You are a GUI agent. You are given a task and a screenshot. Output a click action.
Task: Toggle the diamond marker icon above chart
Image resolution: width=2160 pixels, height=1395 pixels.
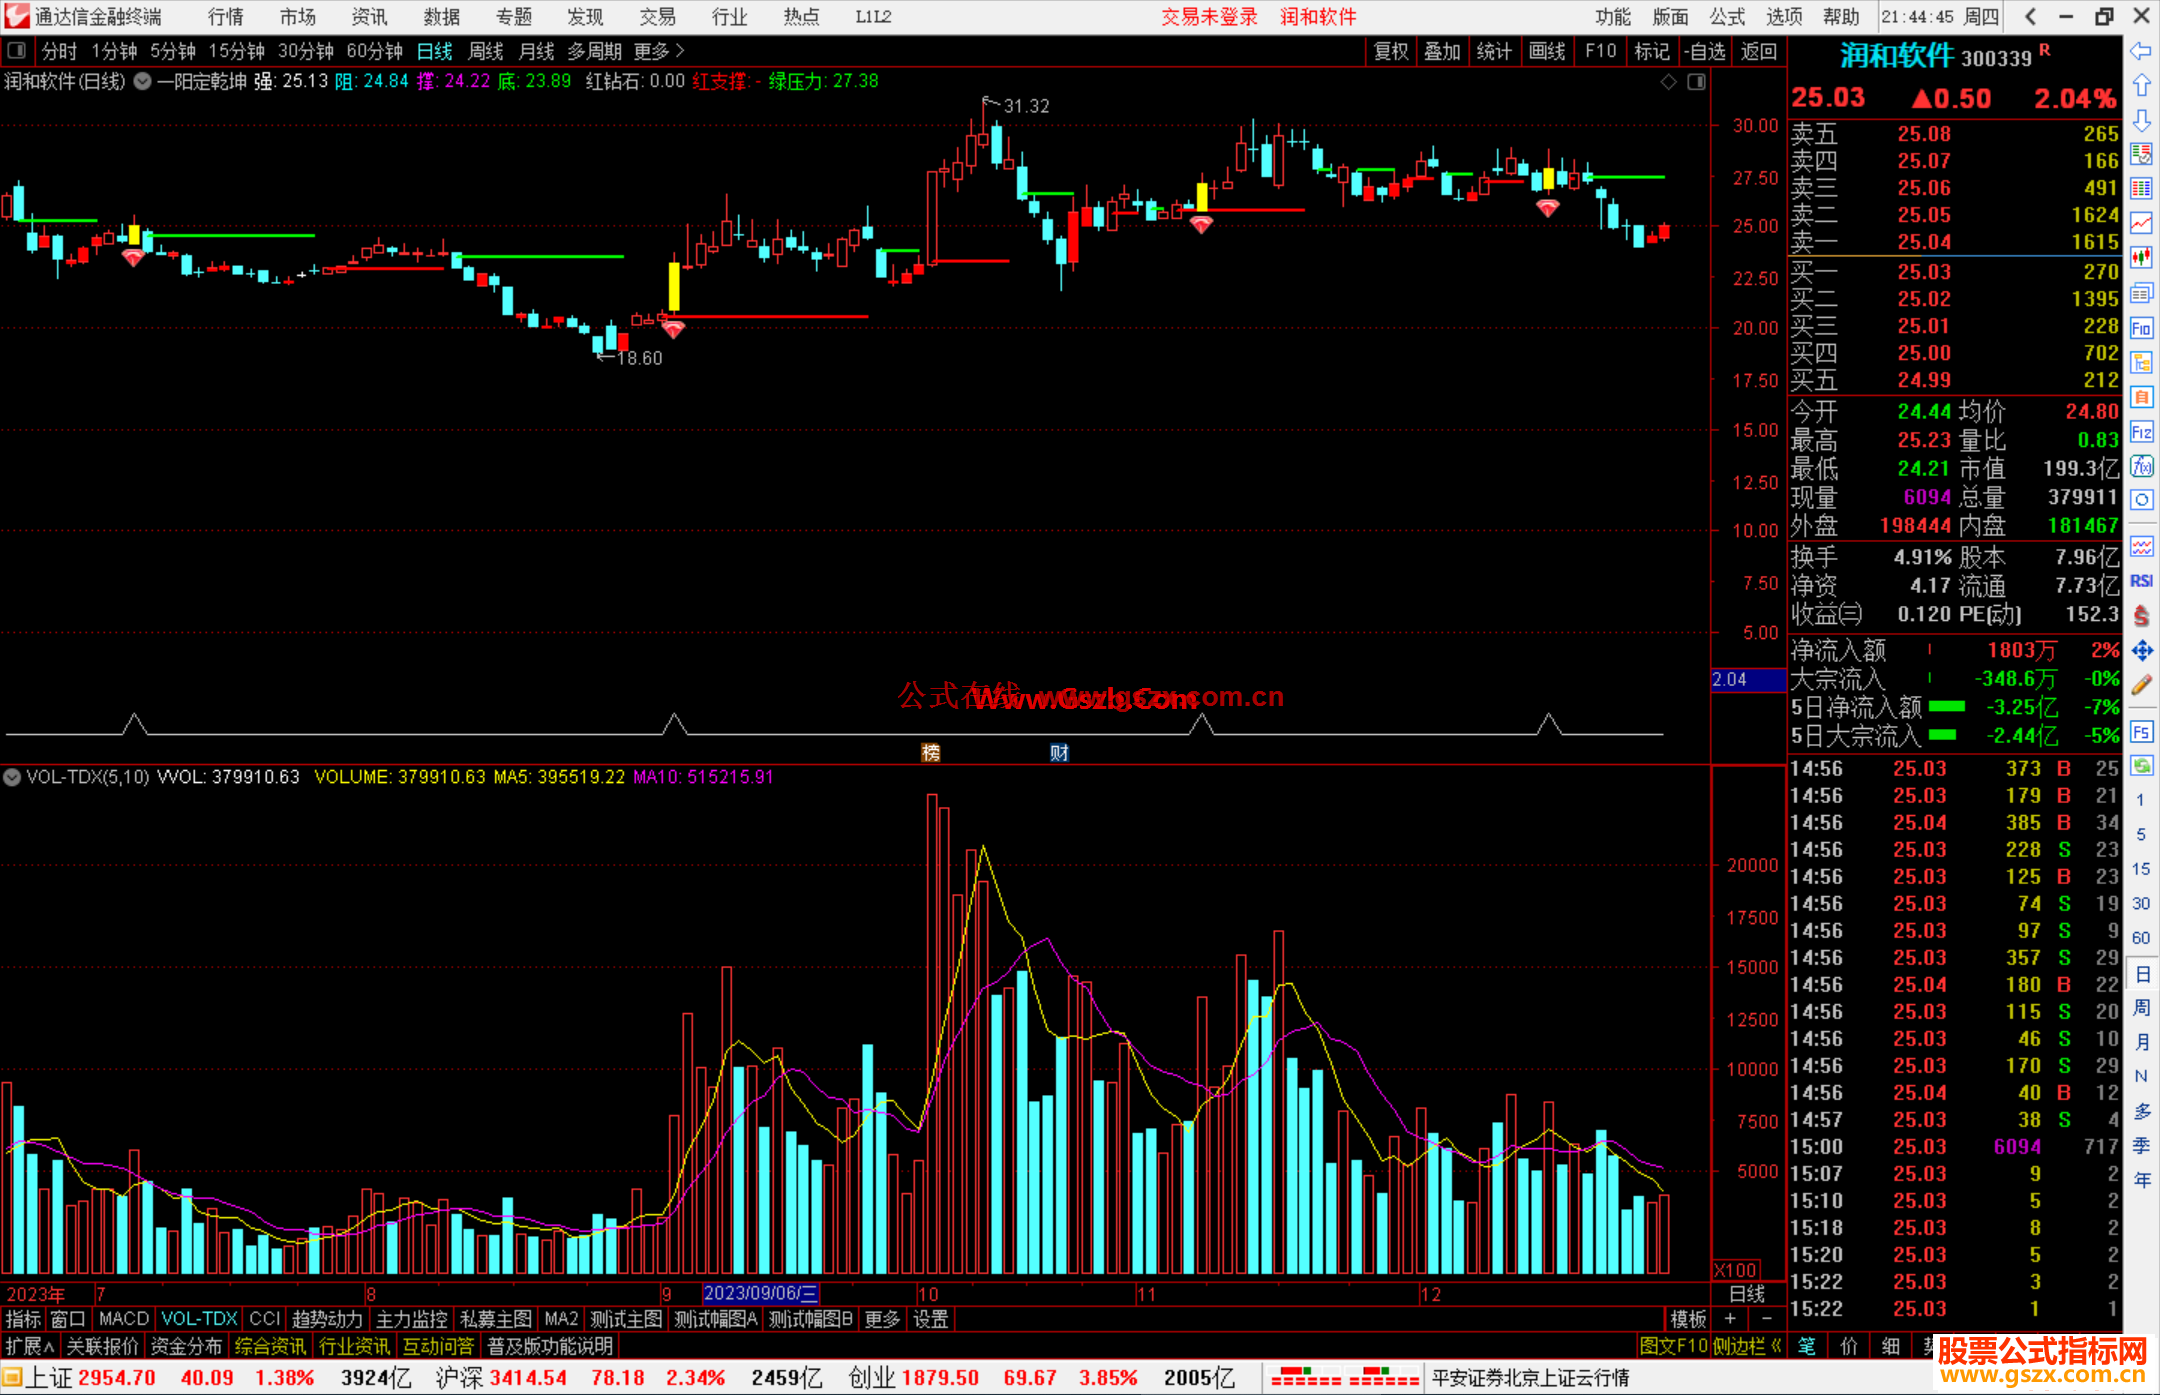click(x=1668, y=82)
